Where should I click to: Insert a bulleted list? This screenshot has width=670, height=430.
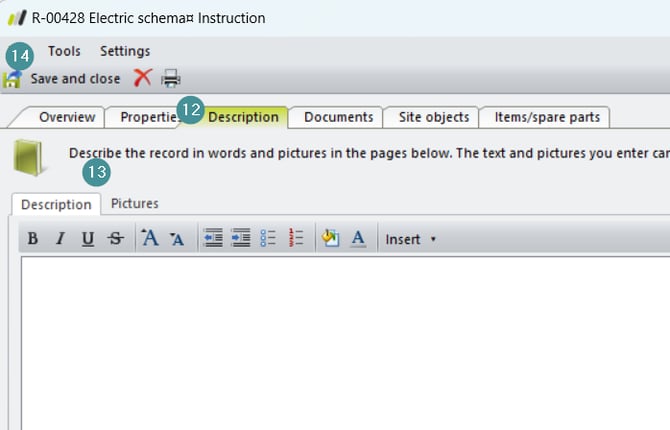tap(268, 239)
